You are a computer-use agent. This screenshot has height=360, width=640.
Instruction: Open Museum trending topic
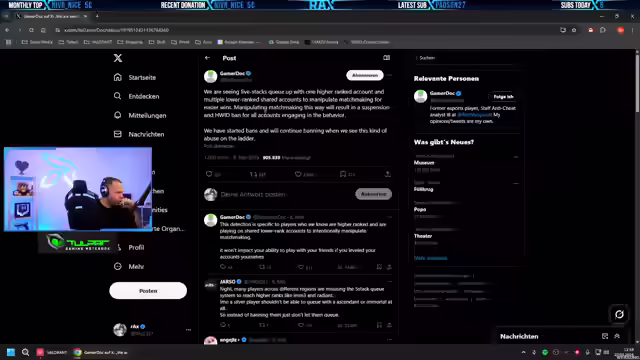pyautogui.click(x=424, y=163)
